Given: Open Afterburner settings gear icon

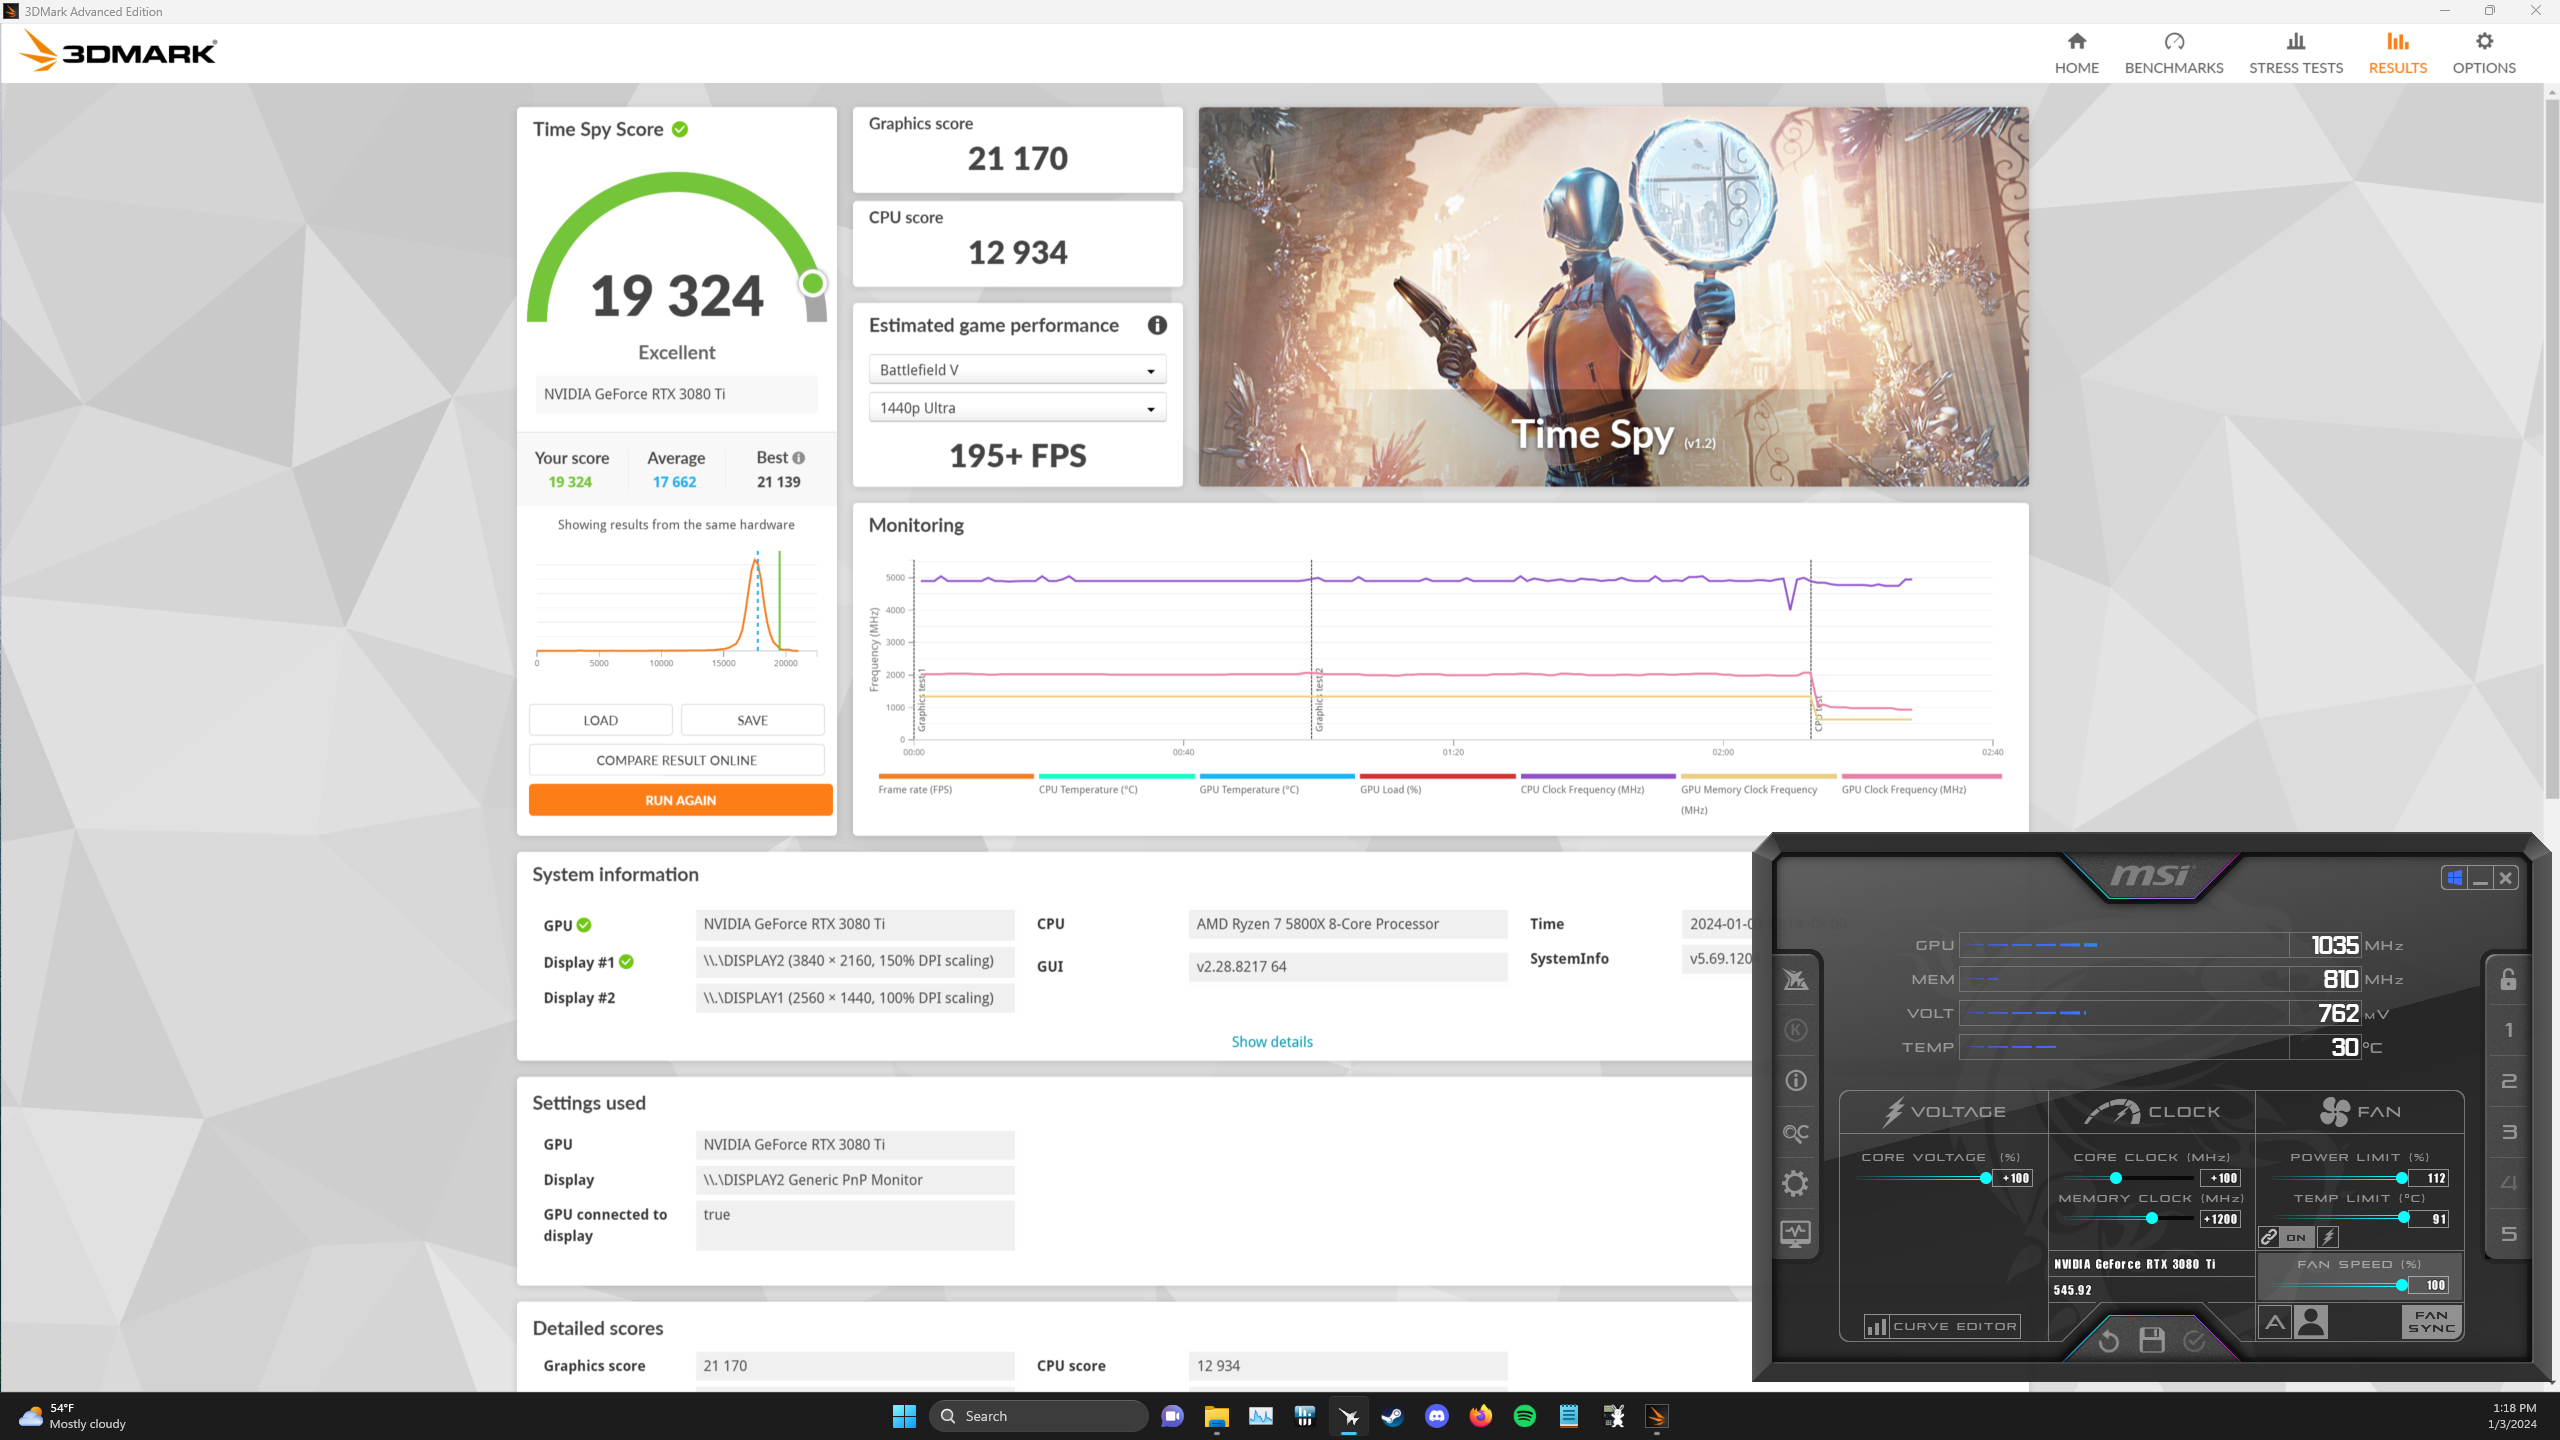Looking at the screenshot, I should pos(1795,1183).
